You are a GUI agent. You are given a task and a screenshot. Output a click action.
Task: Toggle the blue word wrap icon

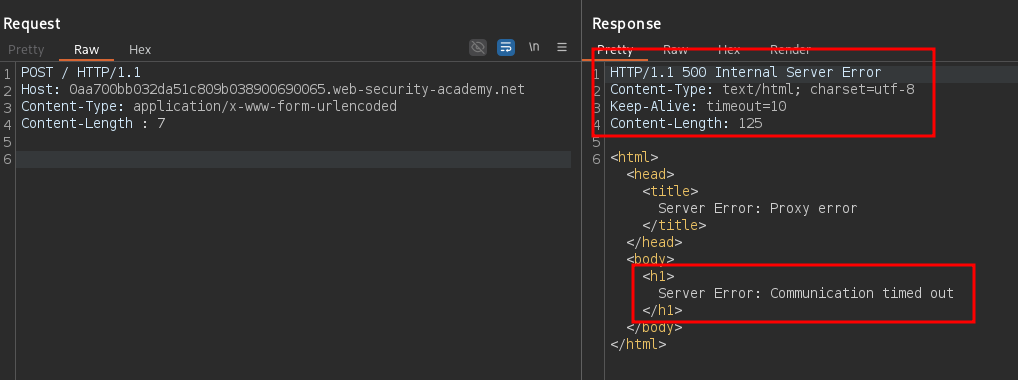(506, 47)
